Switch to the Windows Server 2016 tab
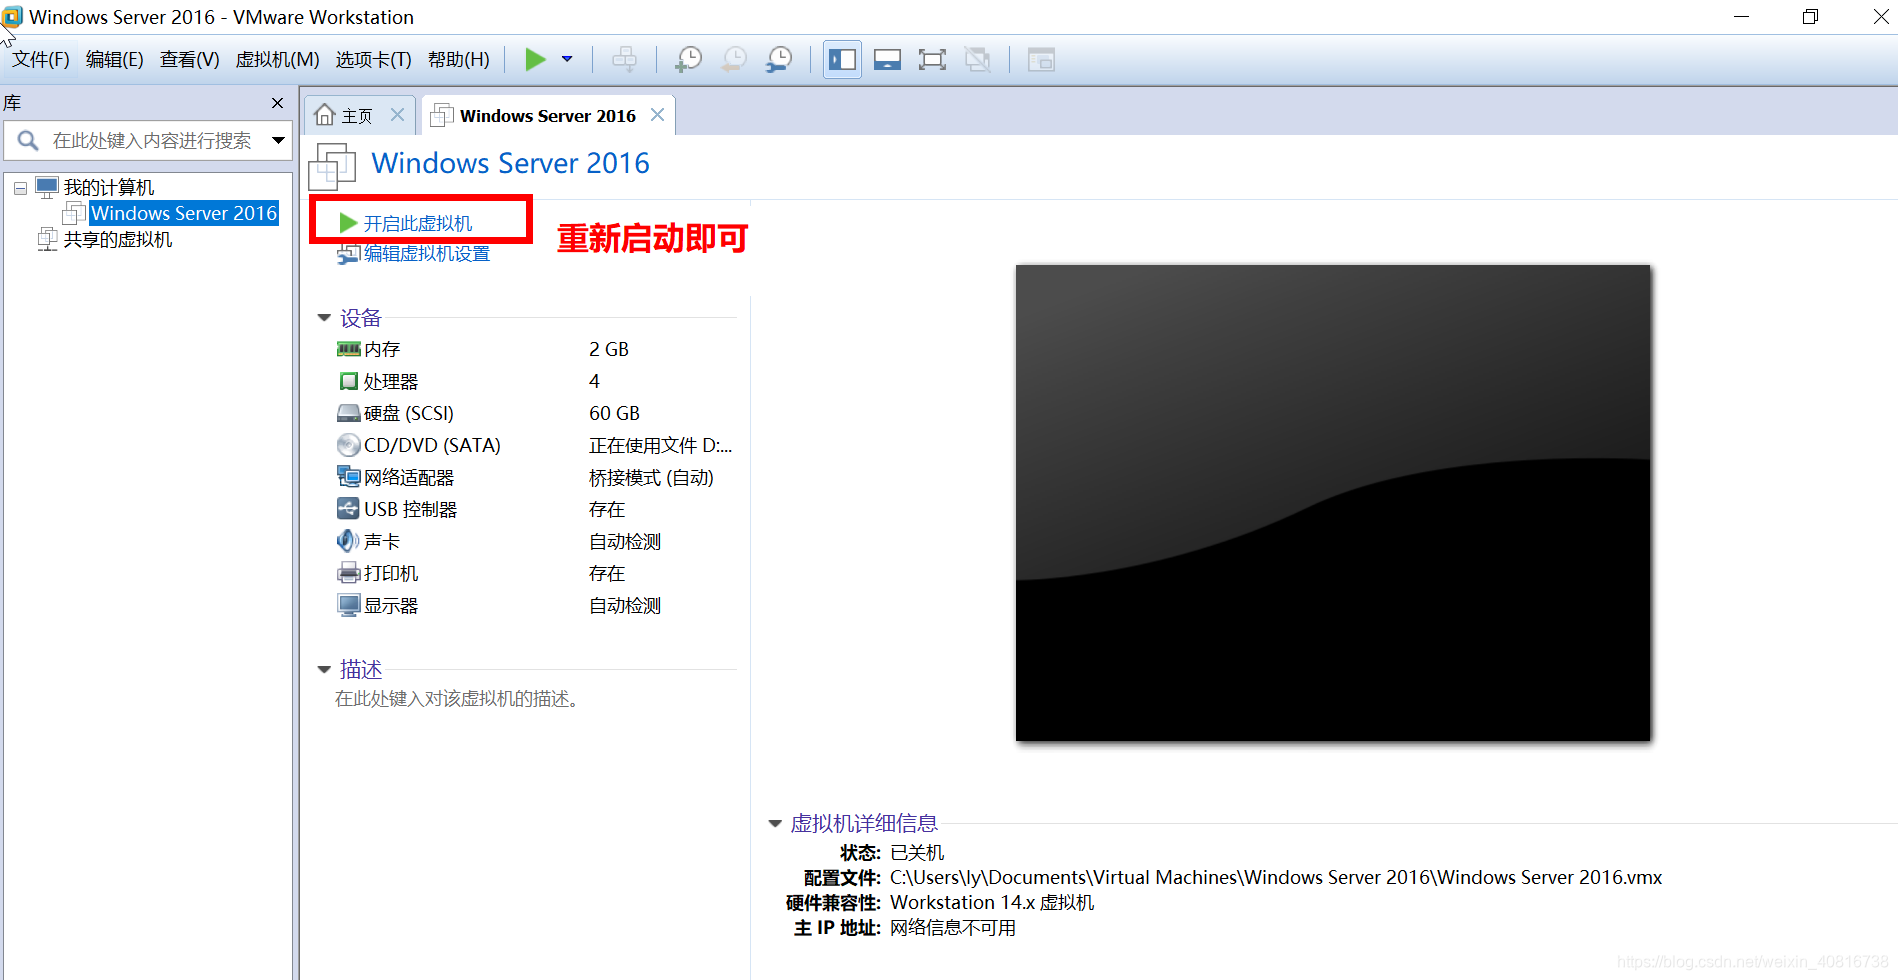 (x=547, y=116)
